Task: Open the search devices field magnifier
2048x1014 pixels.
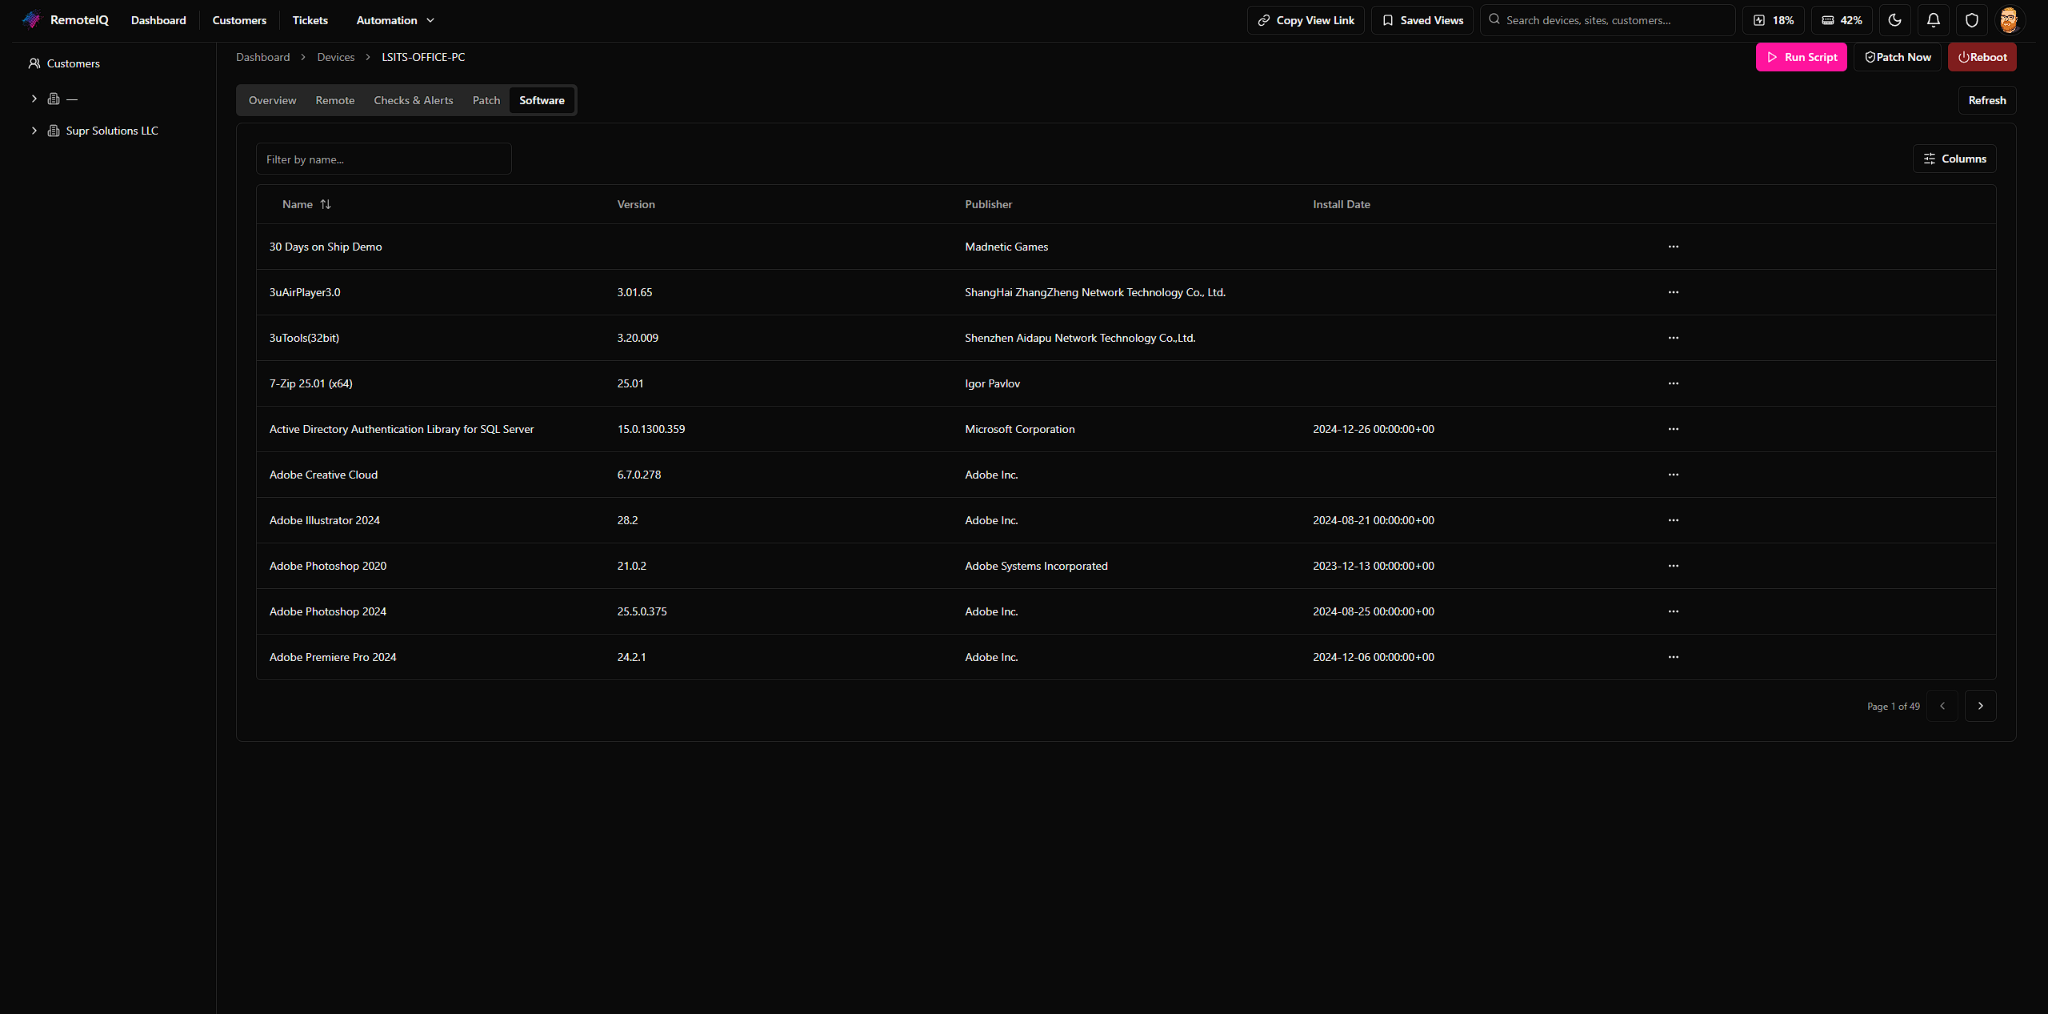Action: [x=1493, y=20]
